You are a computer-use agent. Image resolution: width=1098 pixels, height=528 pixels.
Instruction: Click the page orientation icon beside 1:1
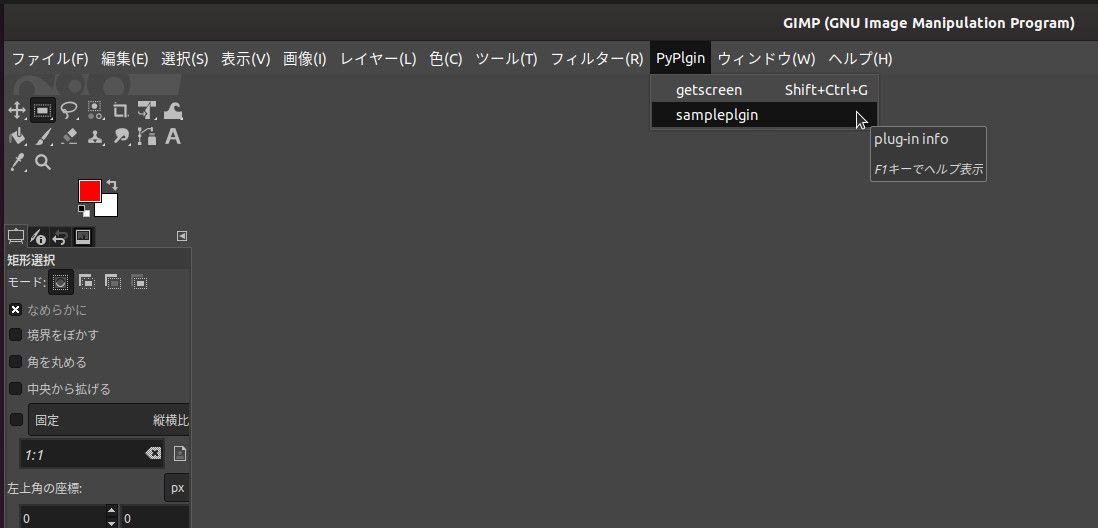pos(180,454)
